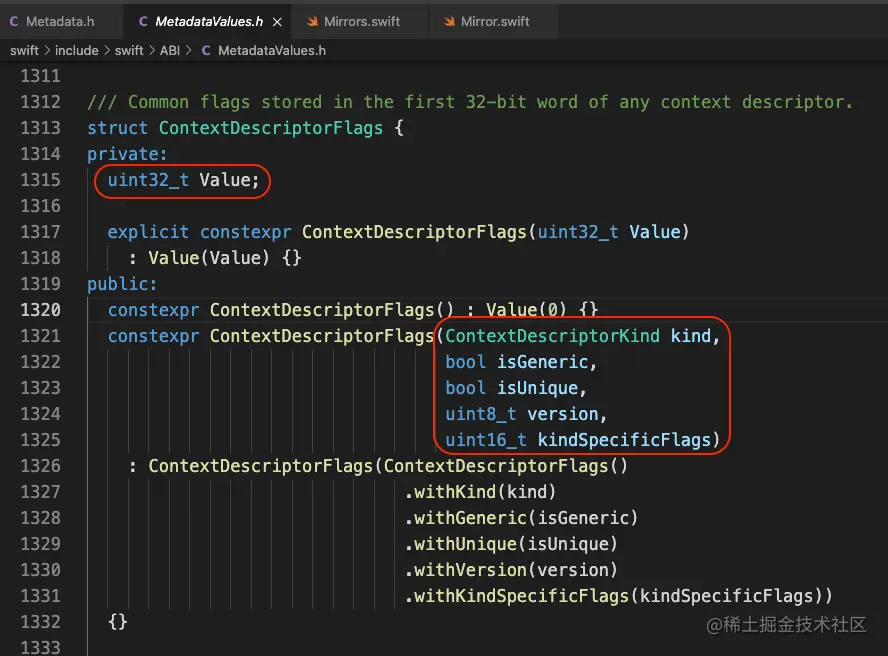888x656 pixels.
Task: Open the 'include' breadcrumb folder
Action: coord(76,50)
